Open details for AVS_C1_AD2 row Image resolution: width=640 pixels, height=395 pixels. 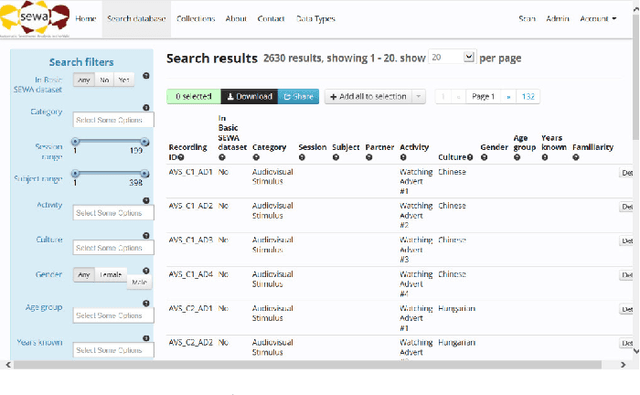[x=627, y=207]
